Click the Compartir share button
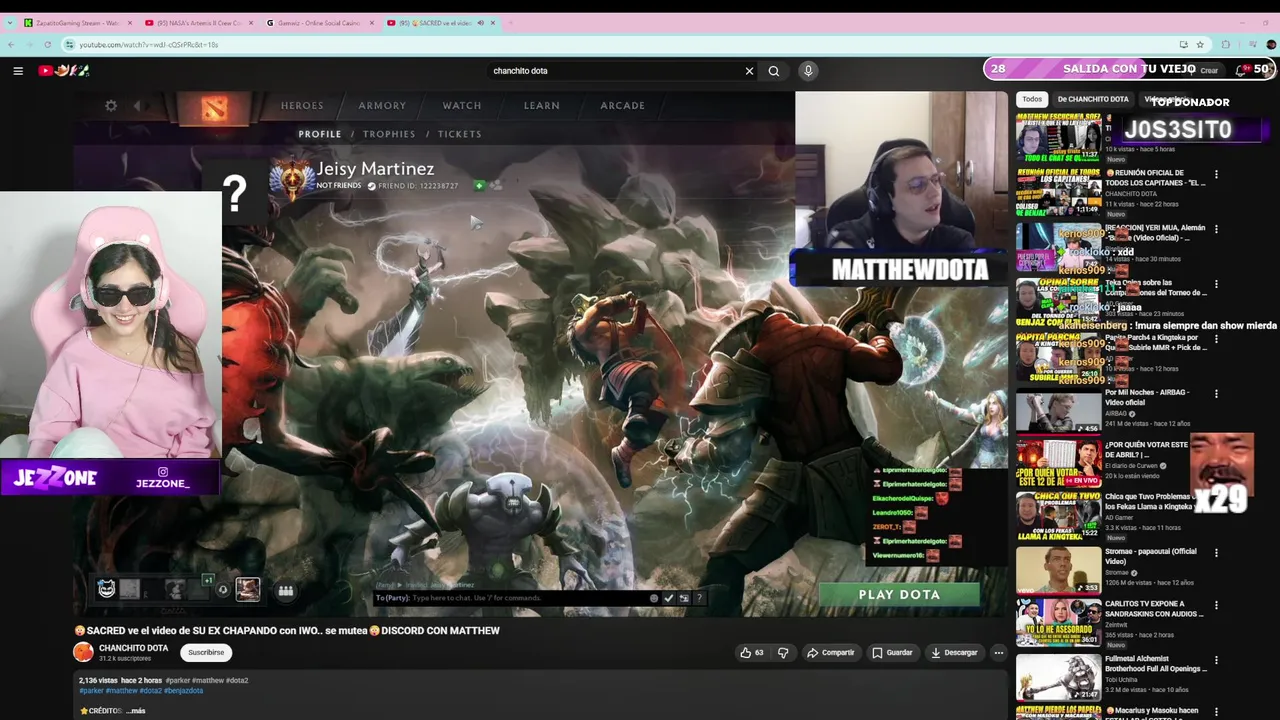1280x720 pixels. coord(831,653)
